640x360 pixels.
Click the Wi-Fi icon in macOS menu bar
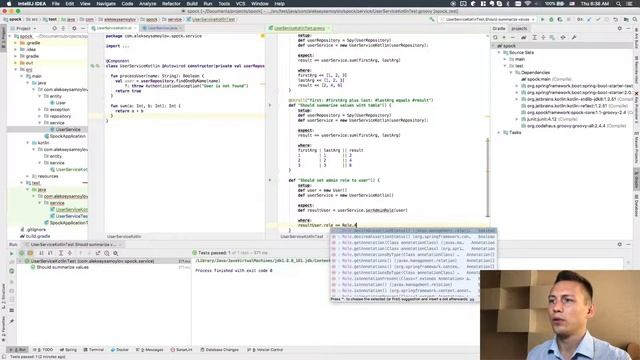click(x=527, y=4)
